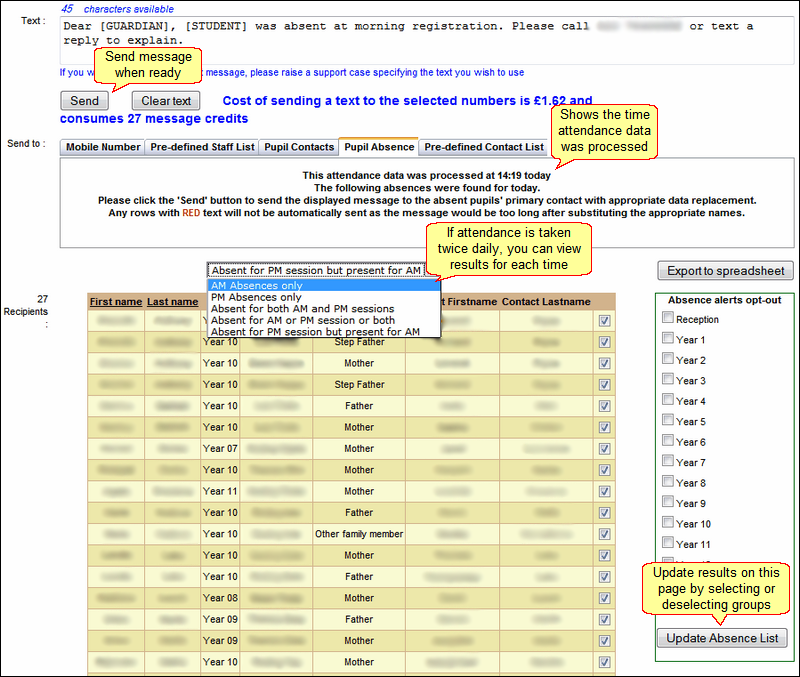800x677 pixels.
Task: Switch to Pre-defined Contact List tab
Action: 484,147
